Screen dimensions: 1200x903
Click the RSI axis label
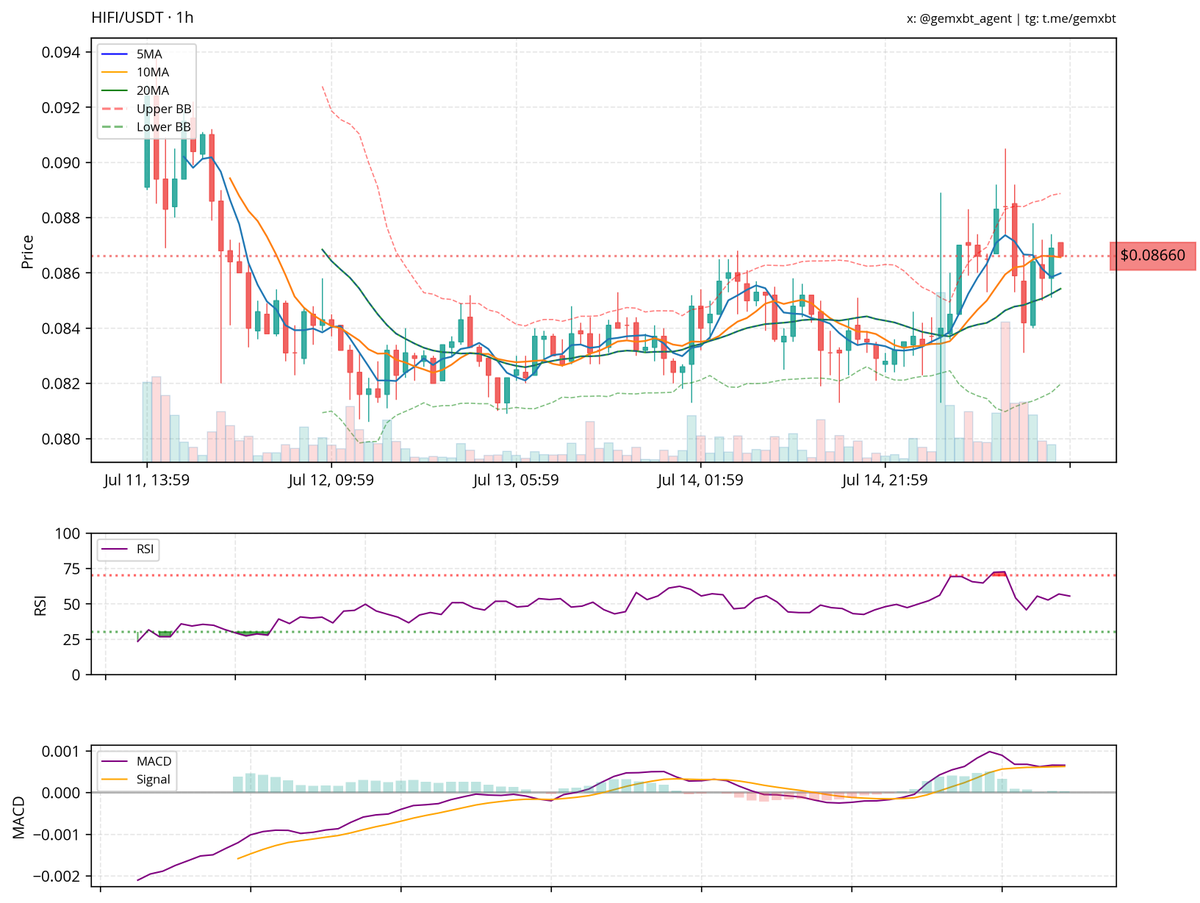coord(41,604)
